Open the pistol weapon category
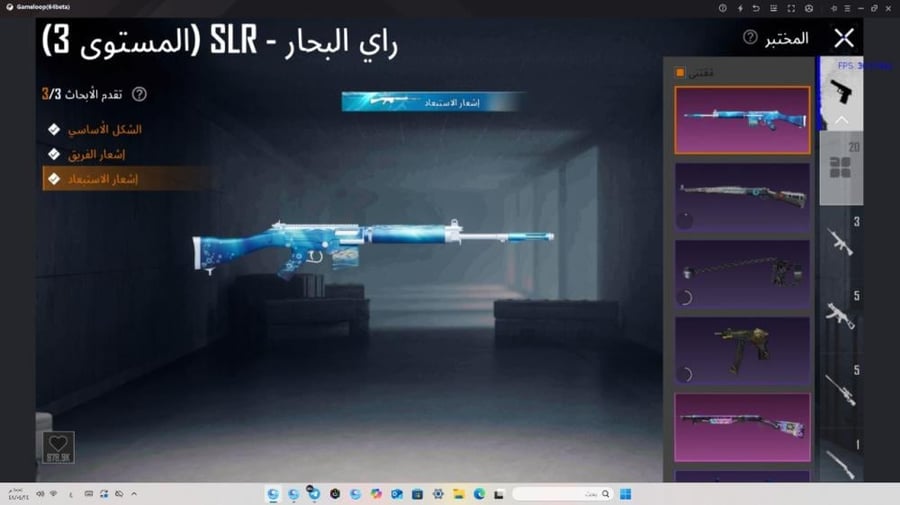This screenshot has height=505, width=900. [841, 91]
